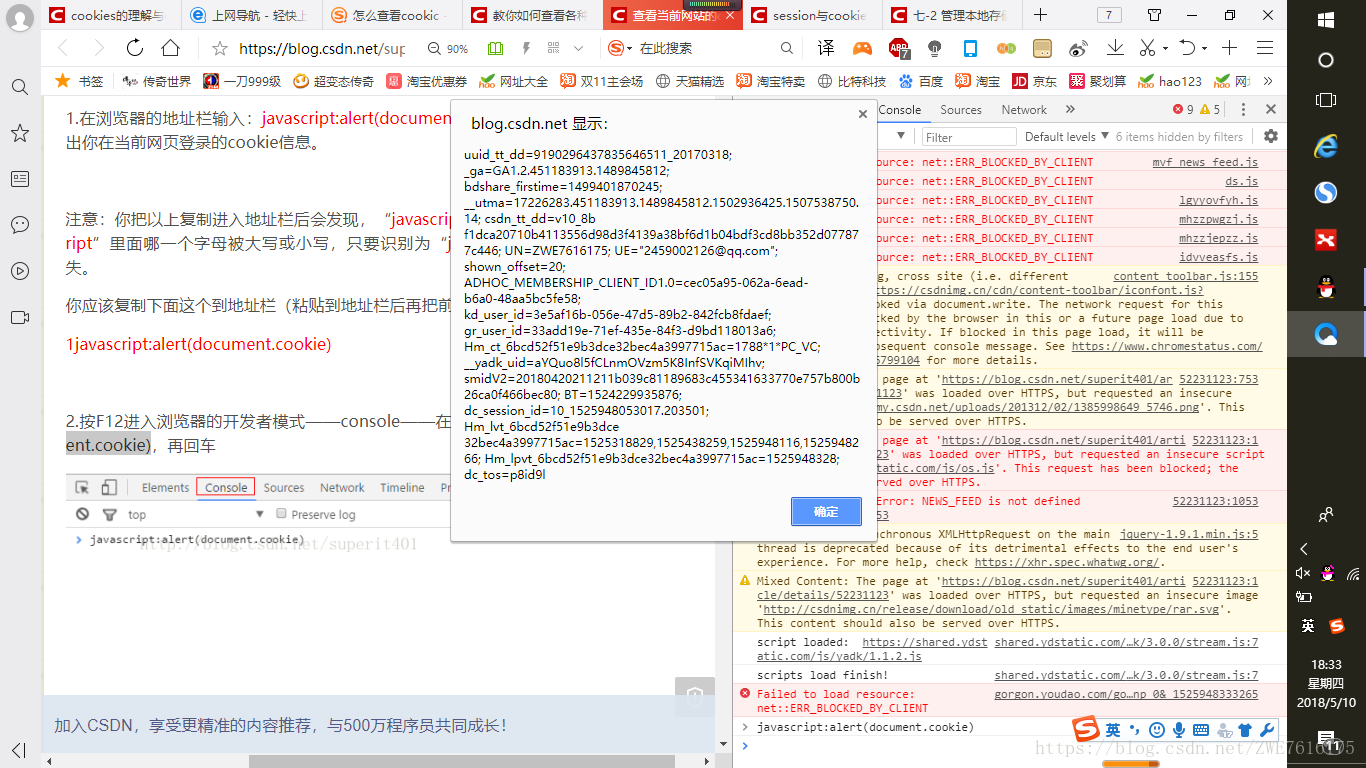Open the ABP ad blocker extension icon
This screenshot has width=1366, height=768.
point(898,48)
